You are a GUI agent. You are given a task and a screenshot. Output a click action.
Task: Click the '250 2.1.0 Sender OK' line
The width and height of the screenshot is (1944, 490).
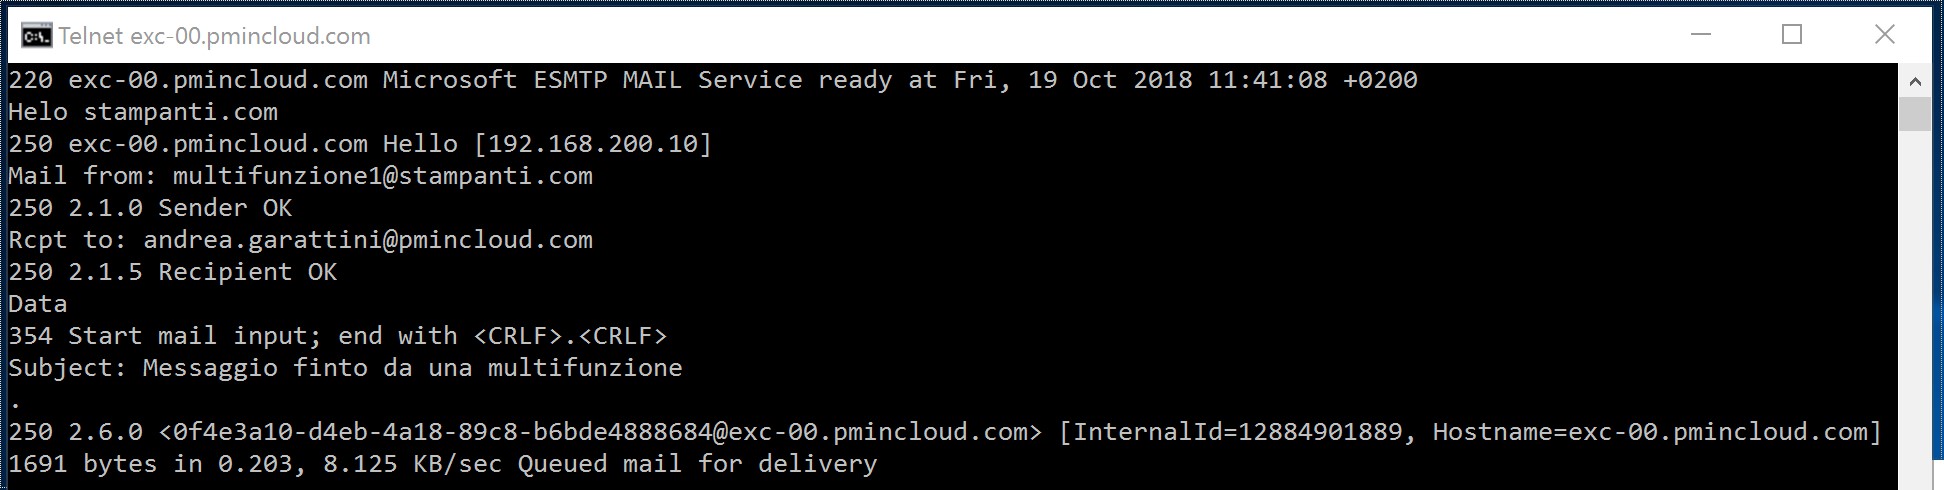150,208
